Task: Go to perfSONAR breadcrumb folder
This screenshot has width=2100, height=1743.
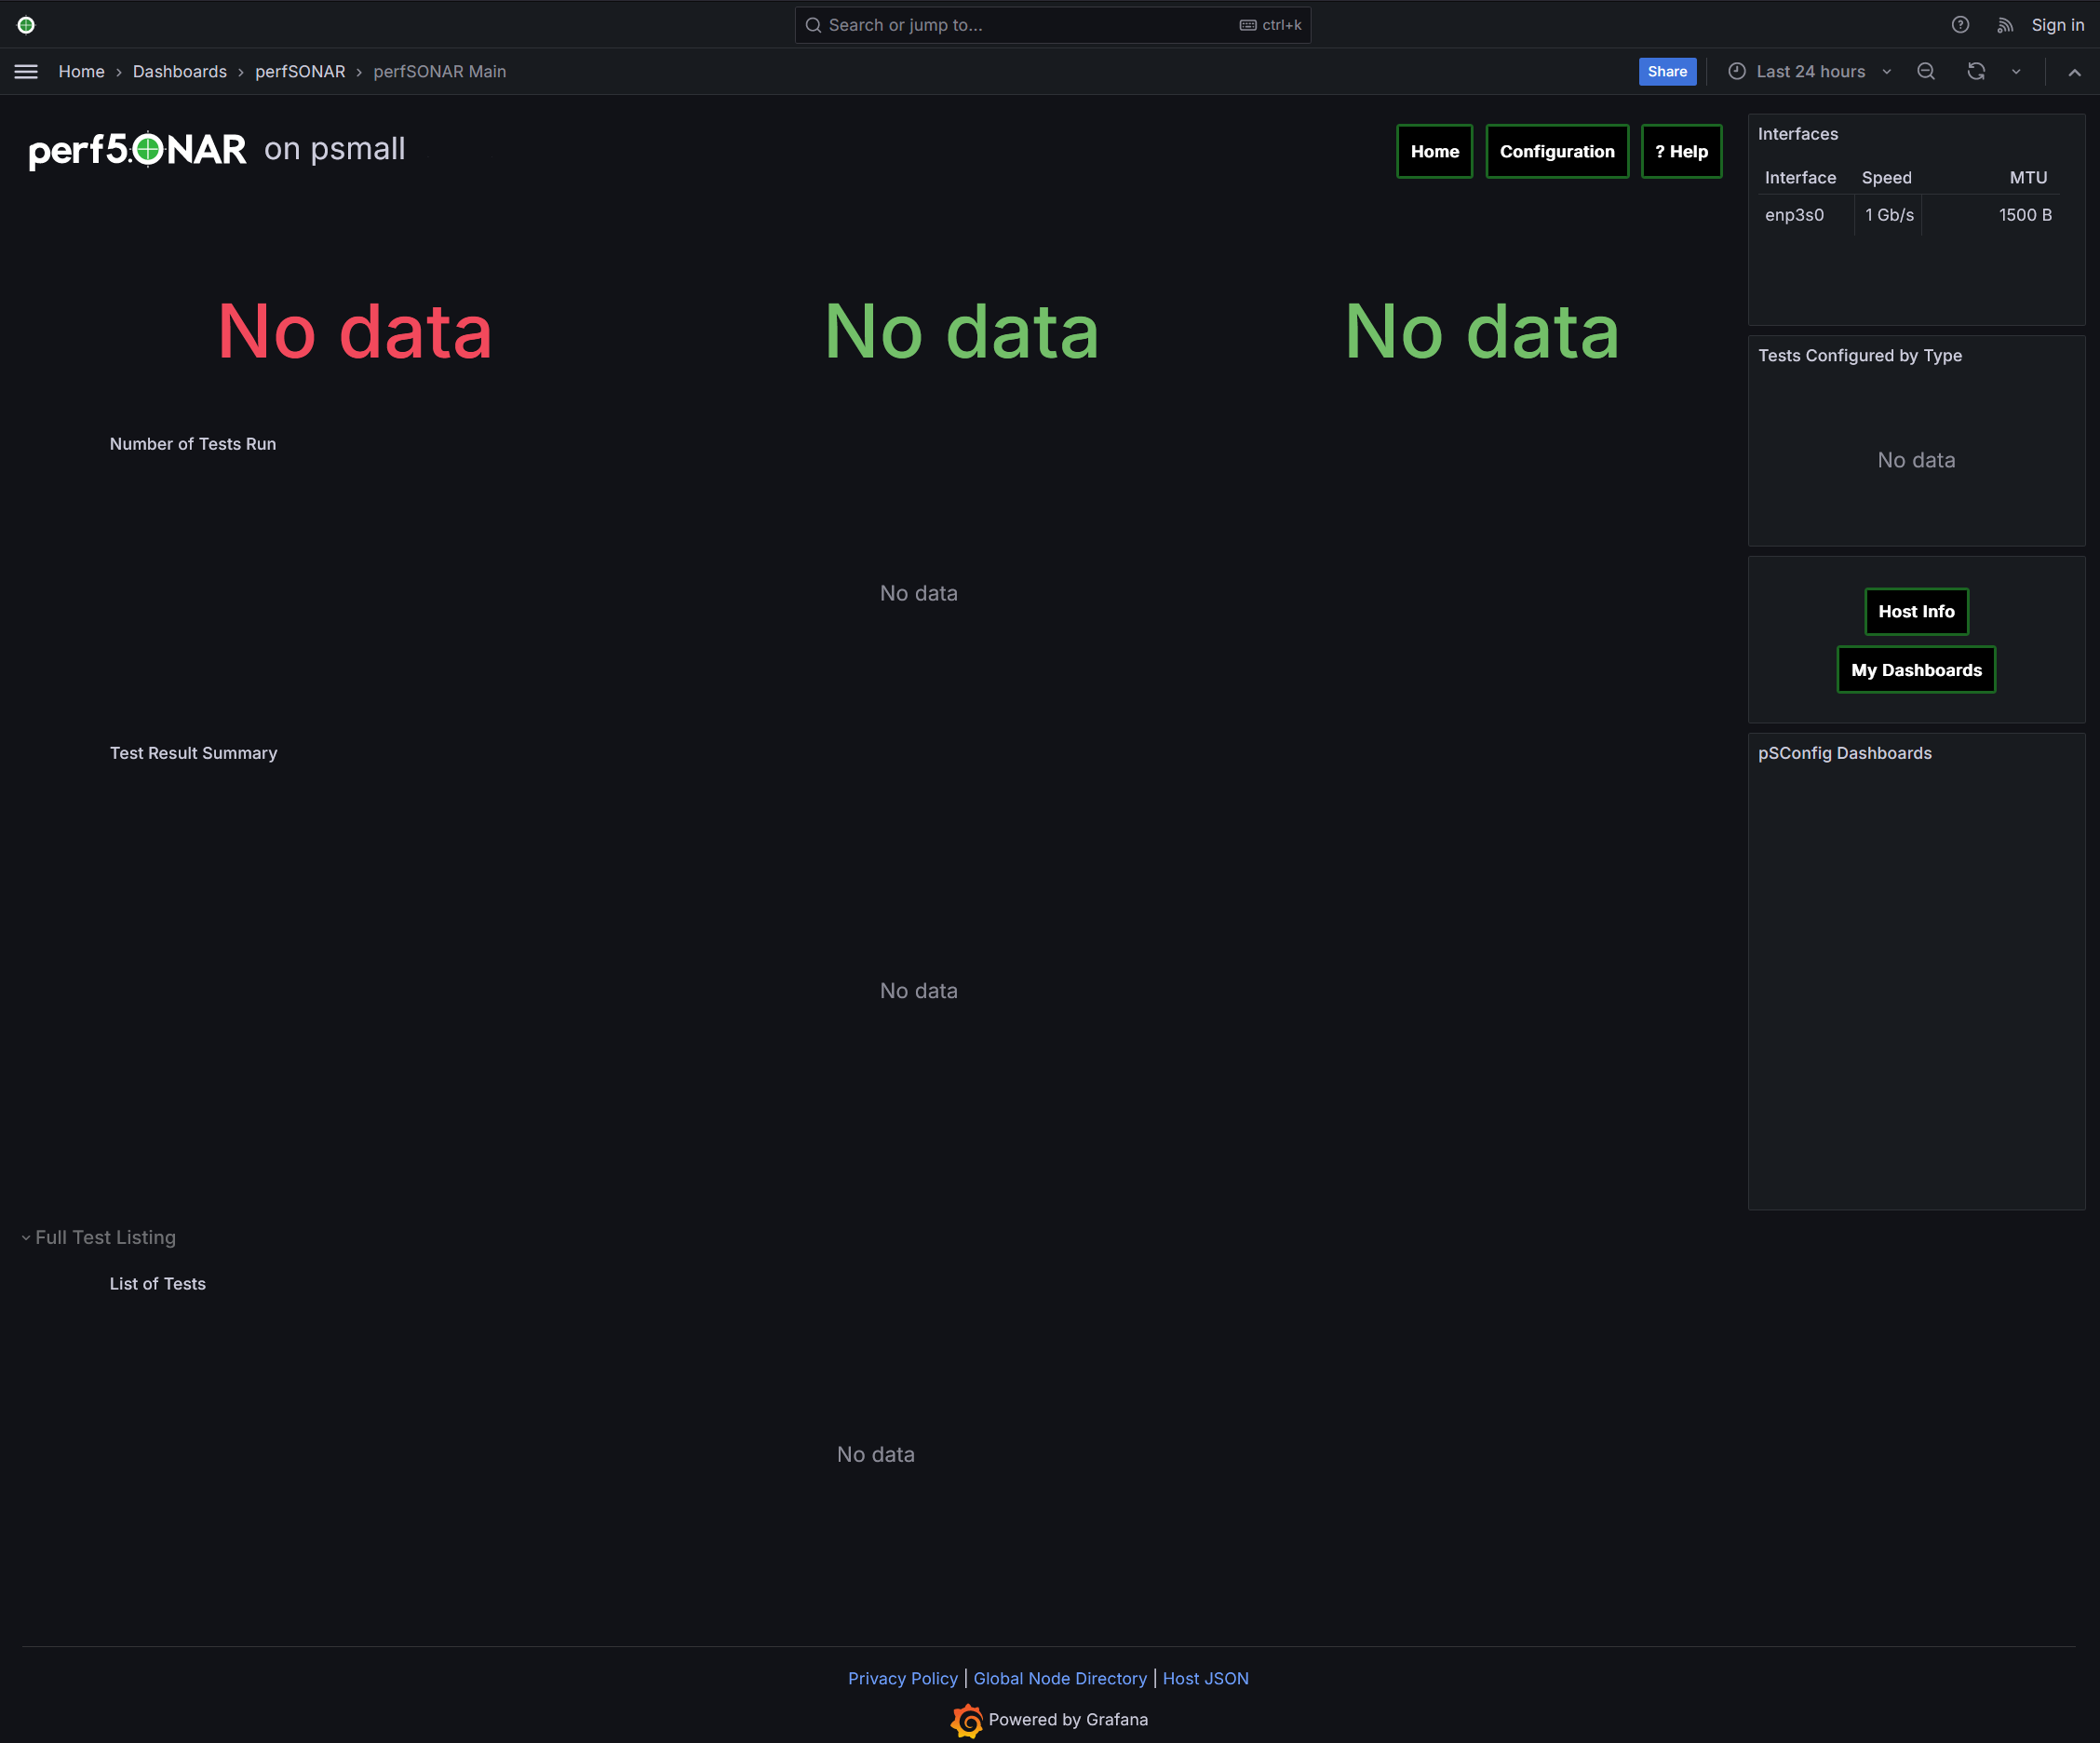Action: (300, 72)
